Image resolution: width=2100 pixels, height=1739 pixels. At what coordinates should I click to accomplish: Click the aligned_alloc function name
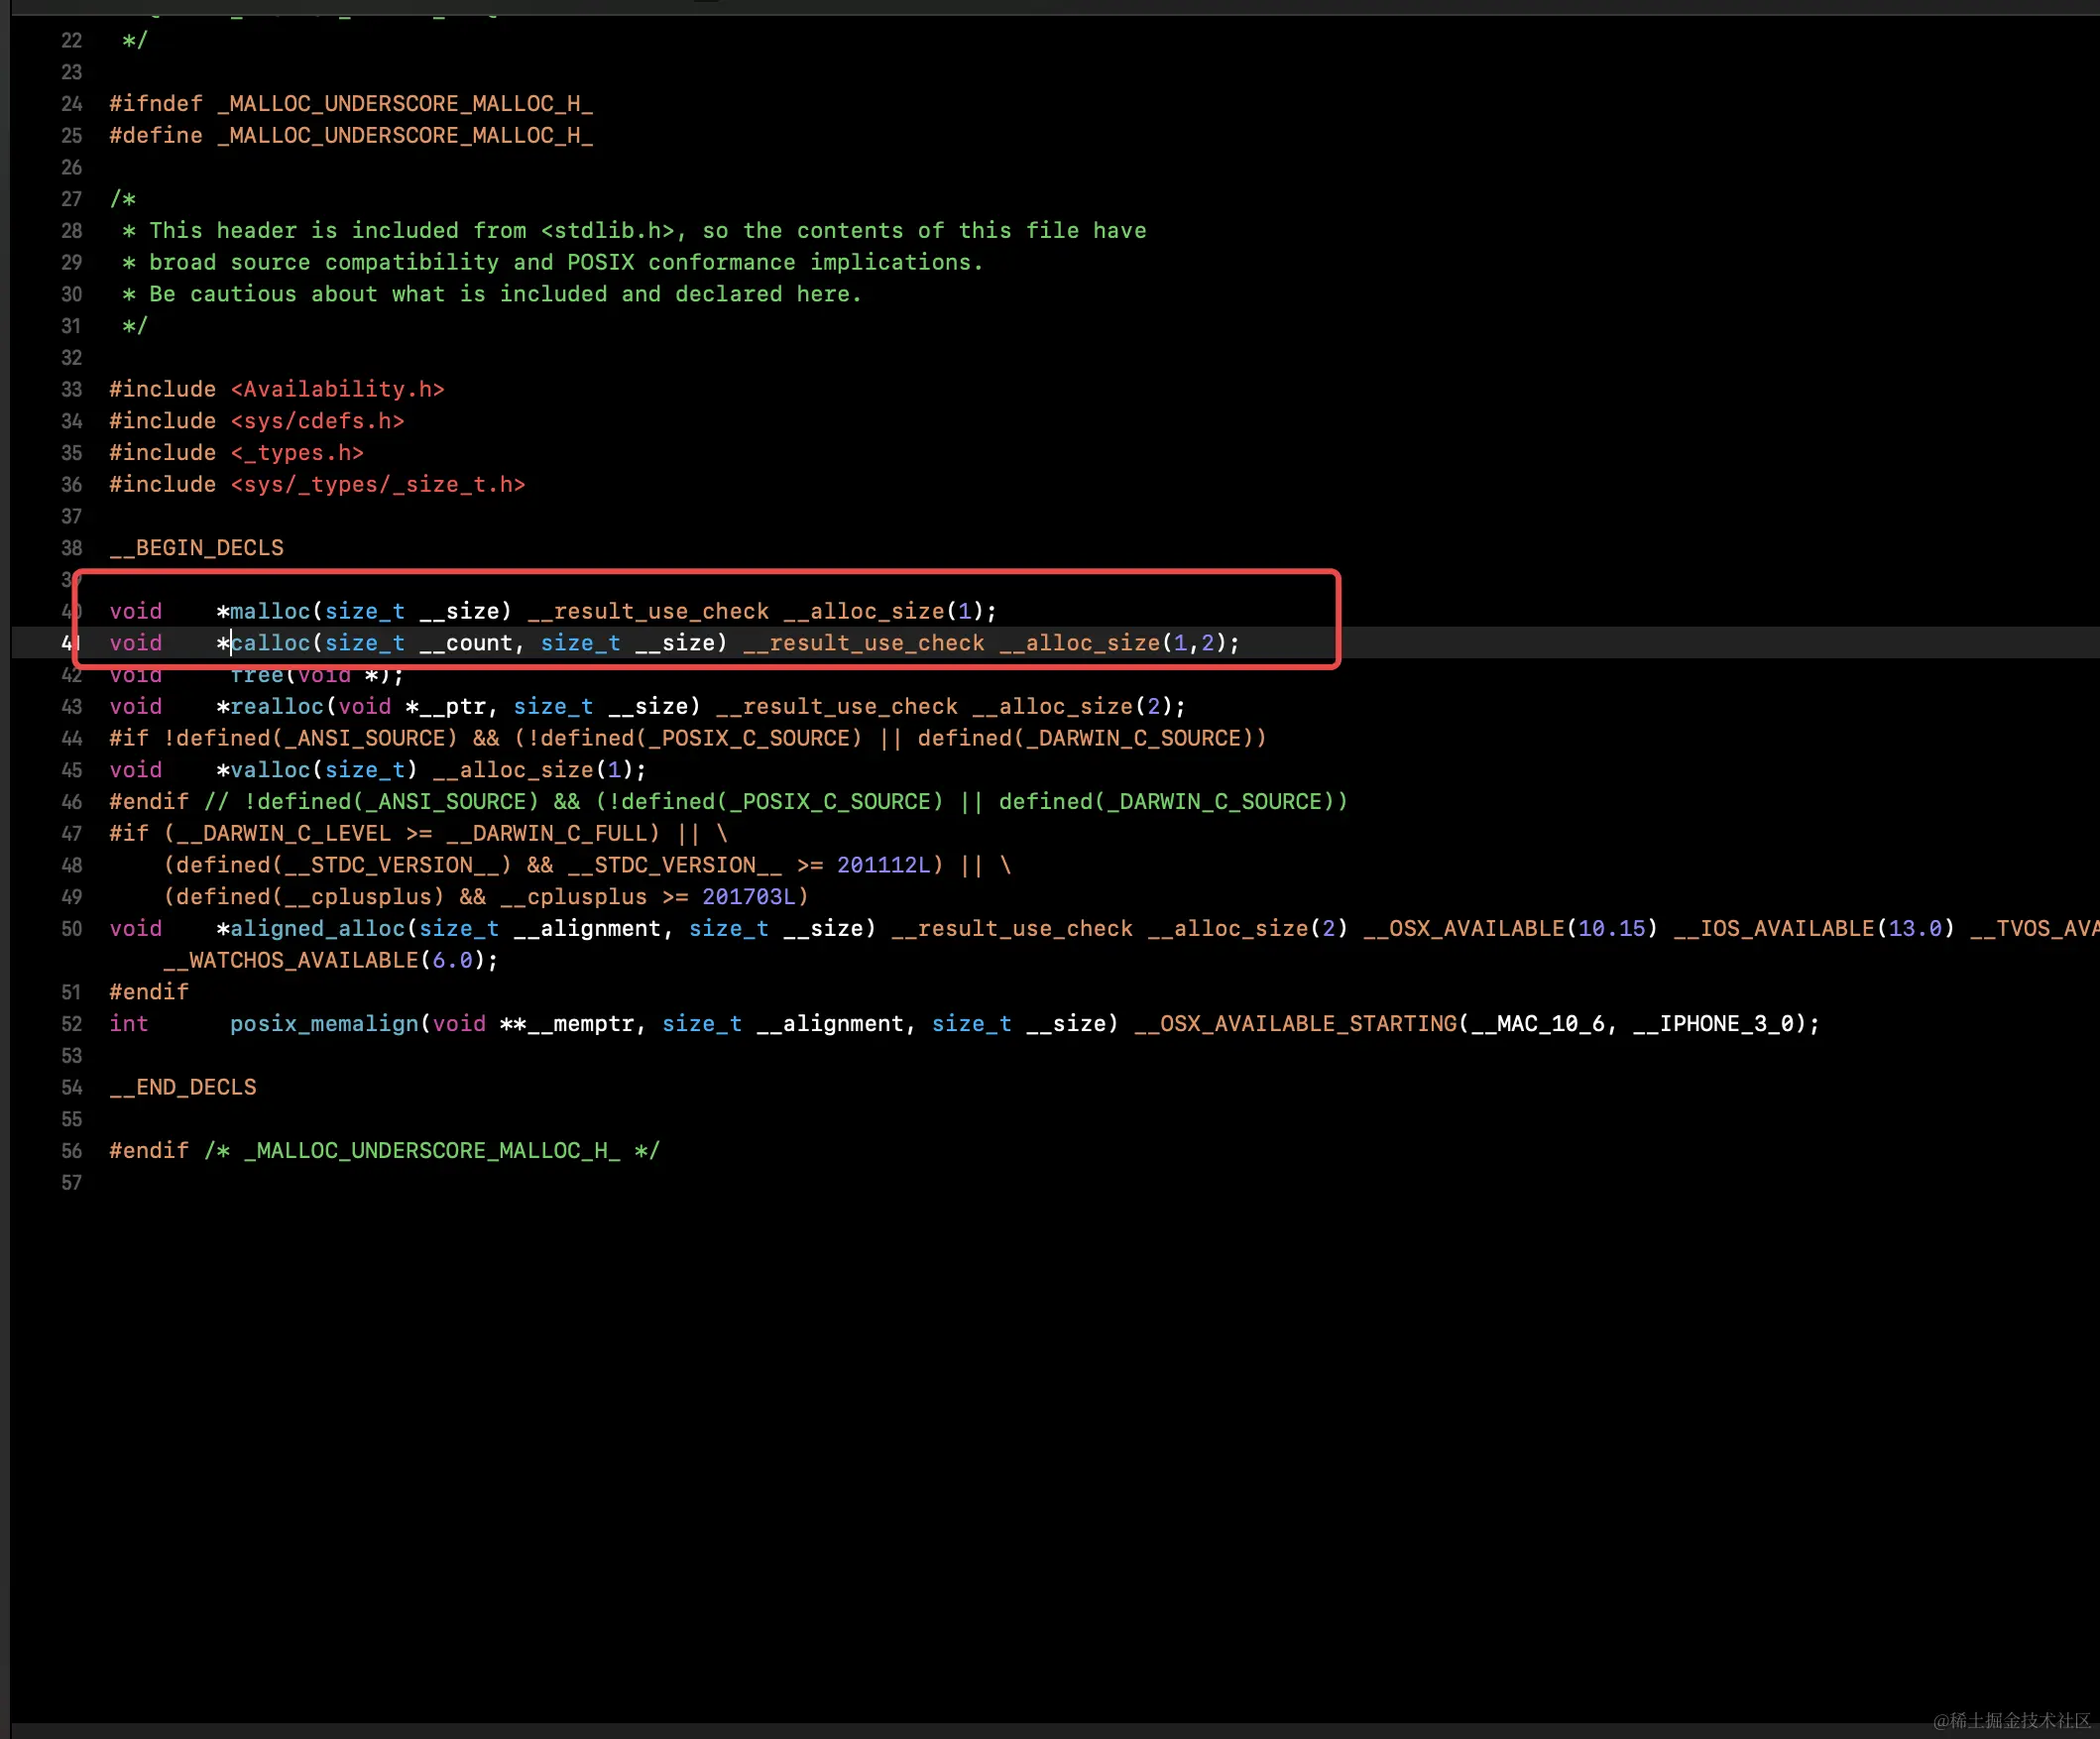pos(317,928)
